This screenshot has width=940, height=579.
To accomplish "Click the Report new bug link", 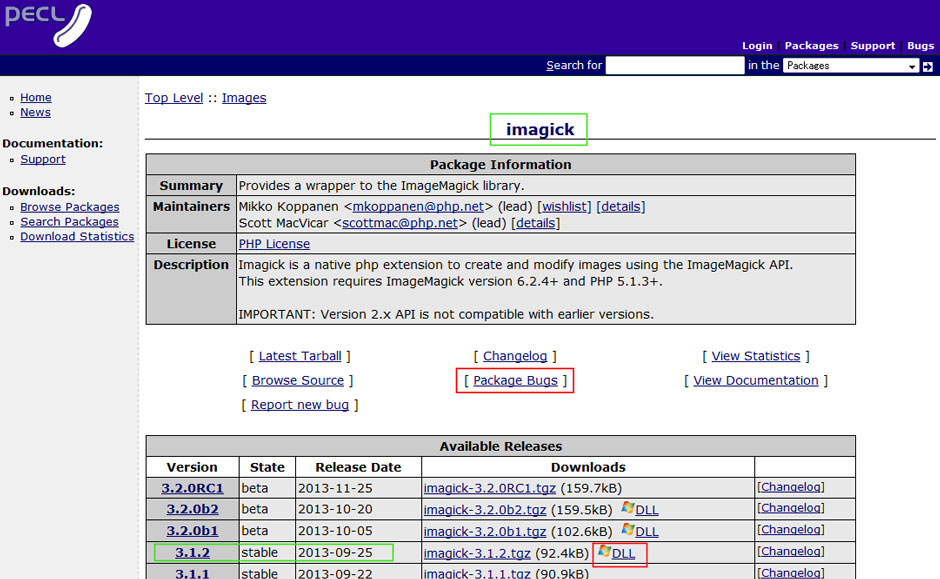I will tap(300, 405).
